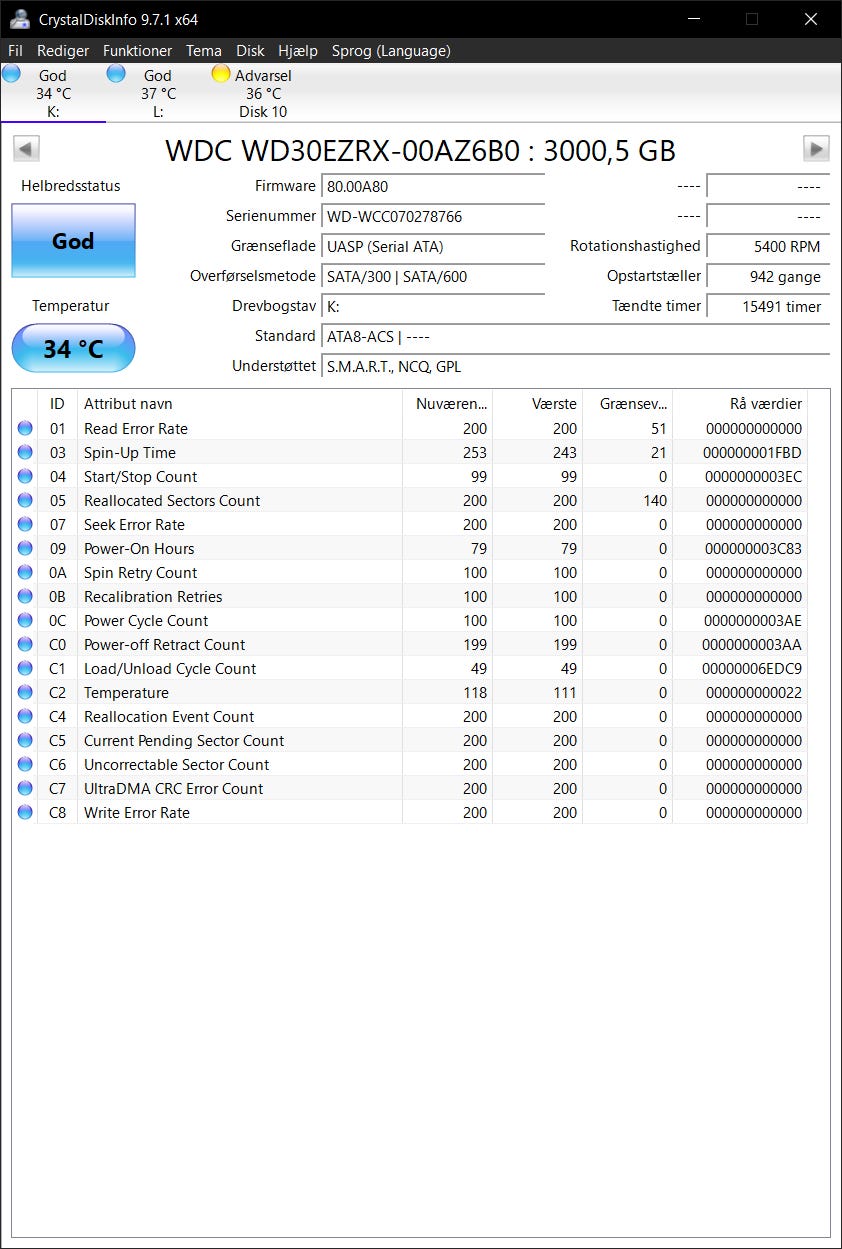Click Overførselsmetode field SATA/300 | SATA/600
Viewport: 842px width, 1249px height.
[x=433, y=277]
